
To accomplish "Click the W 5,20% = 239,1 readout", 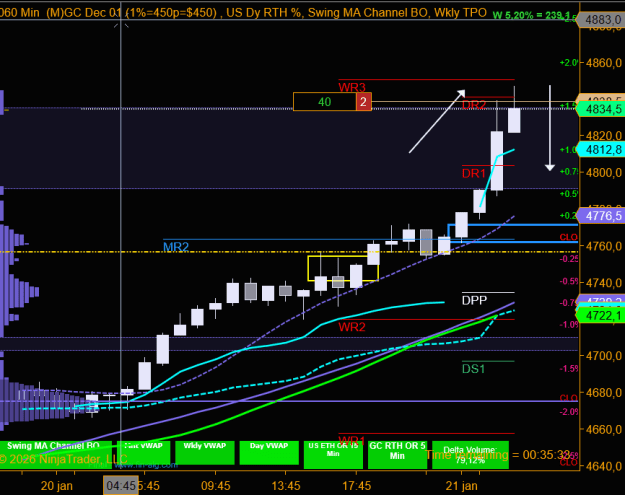I will point(531,15).
